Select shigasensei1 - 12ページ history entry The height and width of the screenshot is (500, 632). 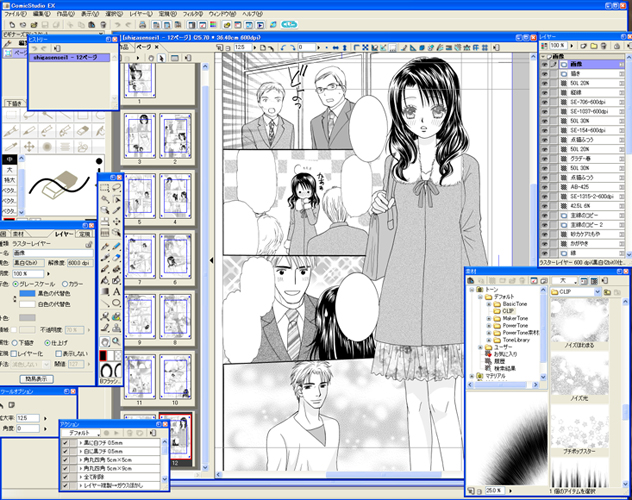pyautogui.click(x=69, y=58)
